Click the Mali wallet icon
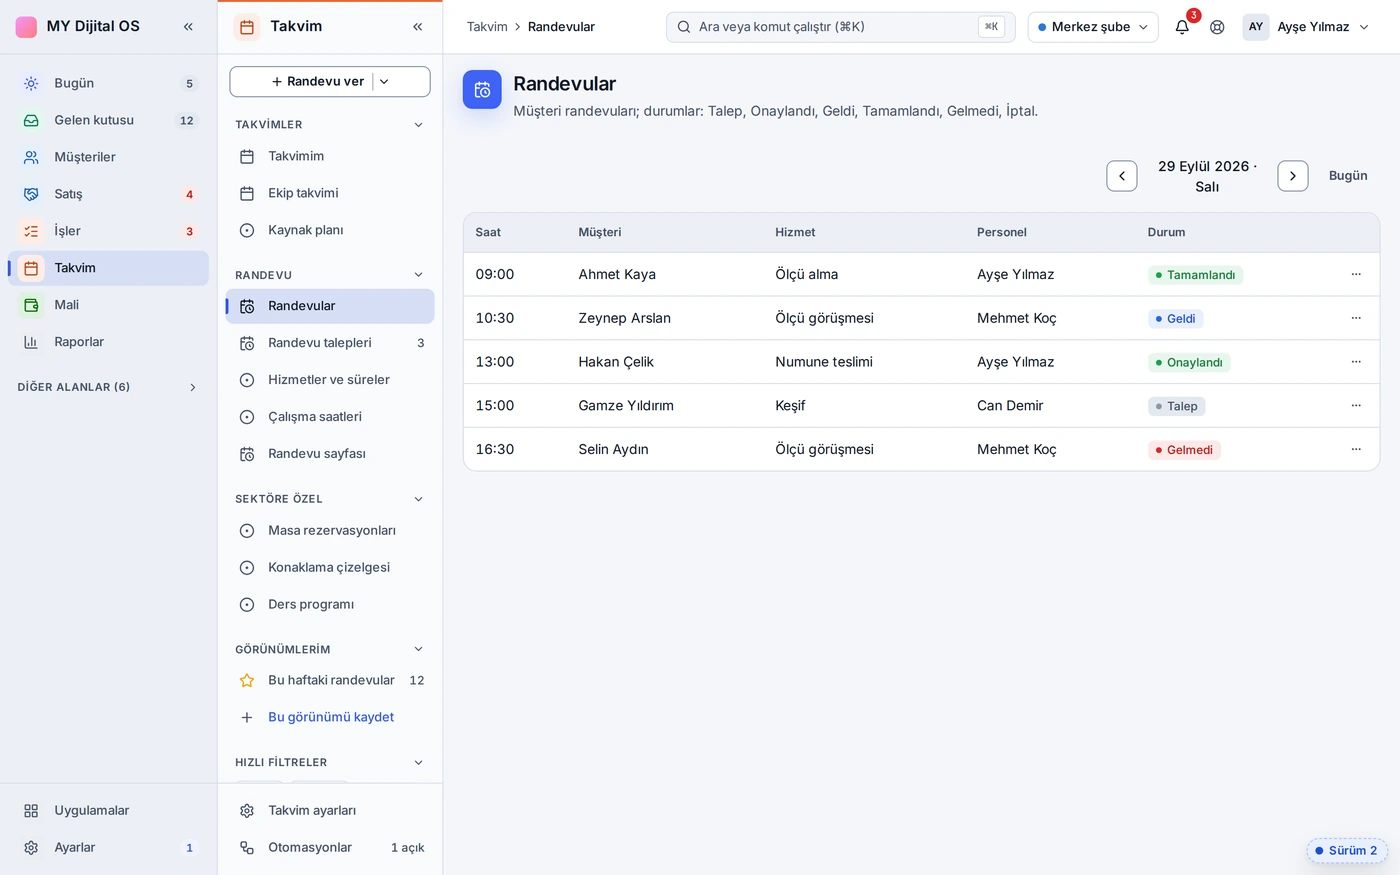1400x875 pixels. point(31,305)
